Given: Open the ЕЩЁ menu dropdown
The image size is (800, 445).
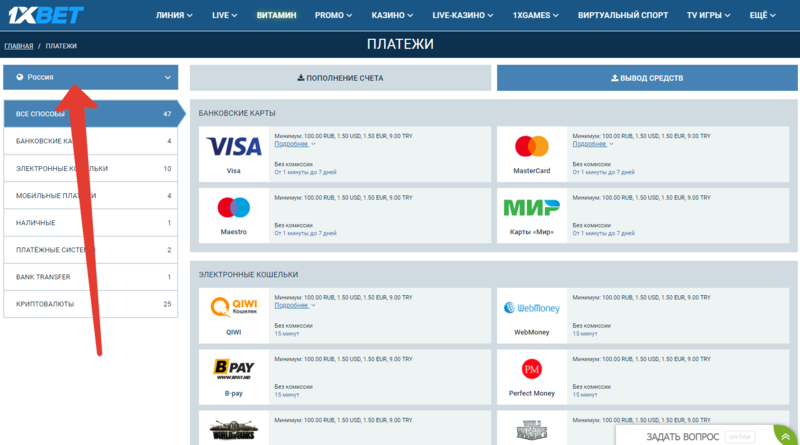Looking at the screenshot, I should click(762, 15).
